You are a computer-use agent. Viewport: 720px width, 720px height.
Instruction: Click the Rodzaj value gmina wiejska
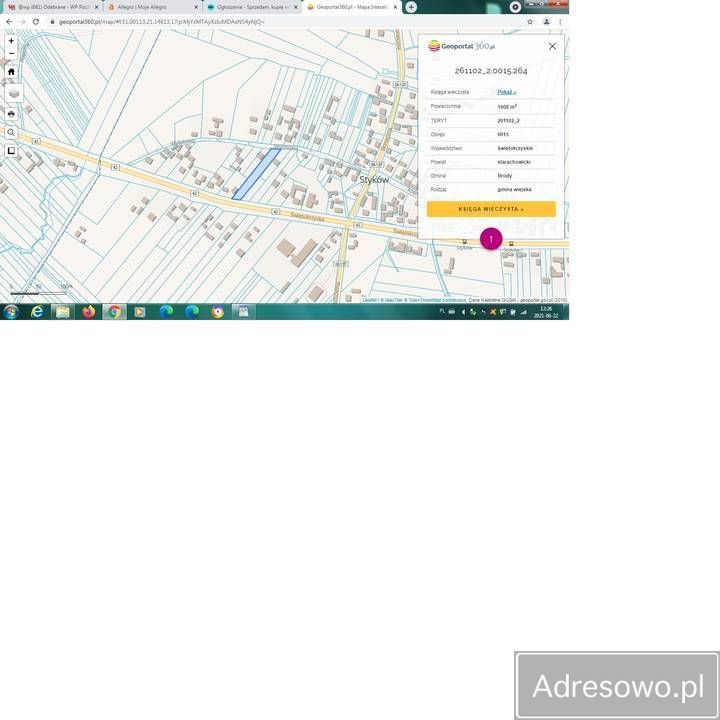(x=514, y=189)
